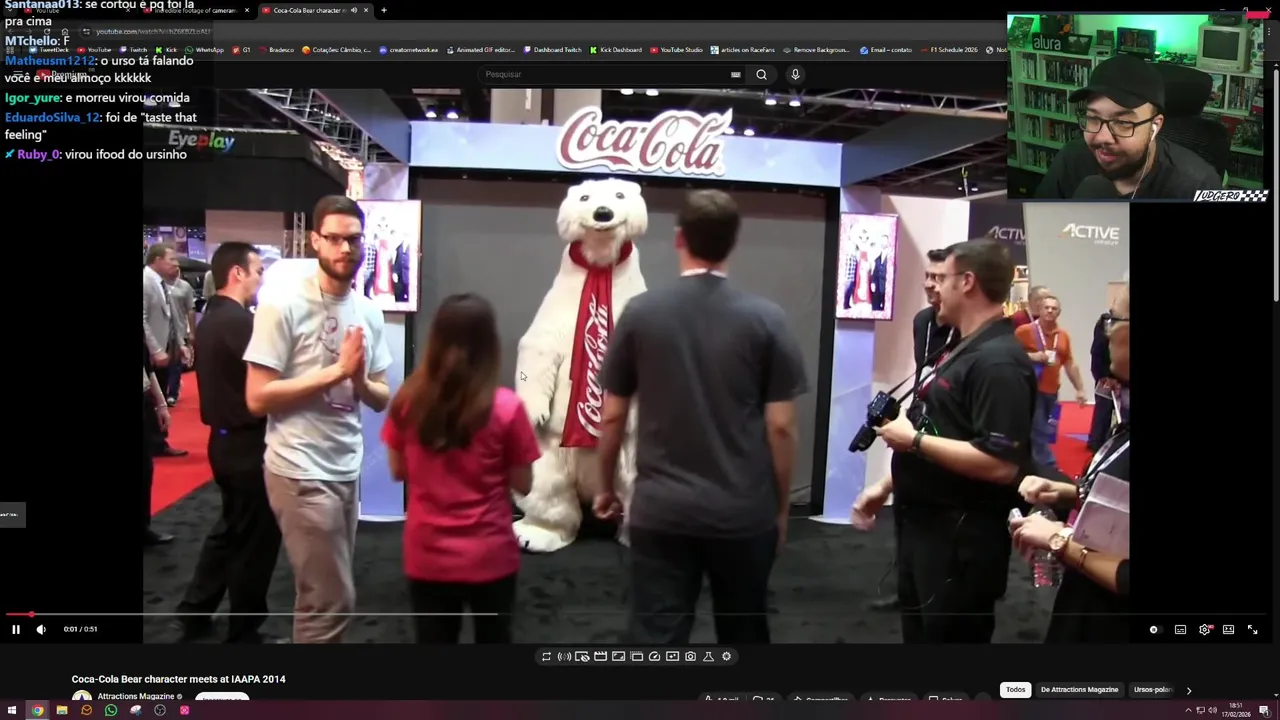The height and width of the screenshot is (720, 1280).
Task: Open the Windows Start menu
Action: [12, 710]
